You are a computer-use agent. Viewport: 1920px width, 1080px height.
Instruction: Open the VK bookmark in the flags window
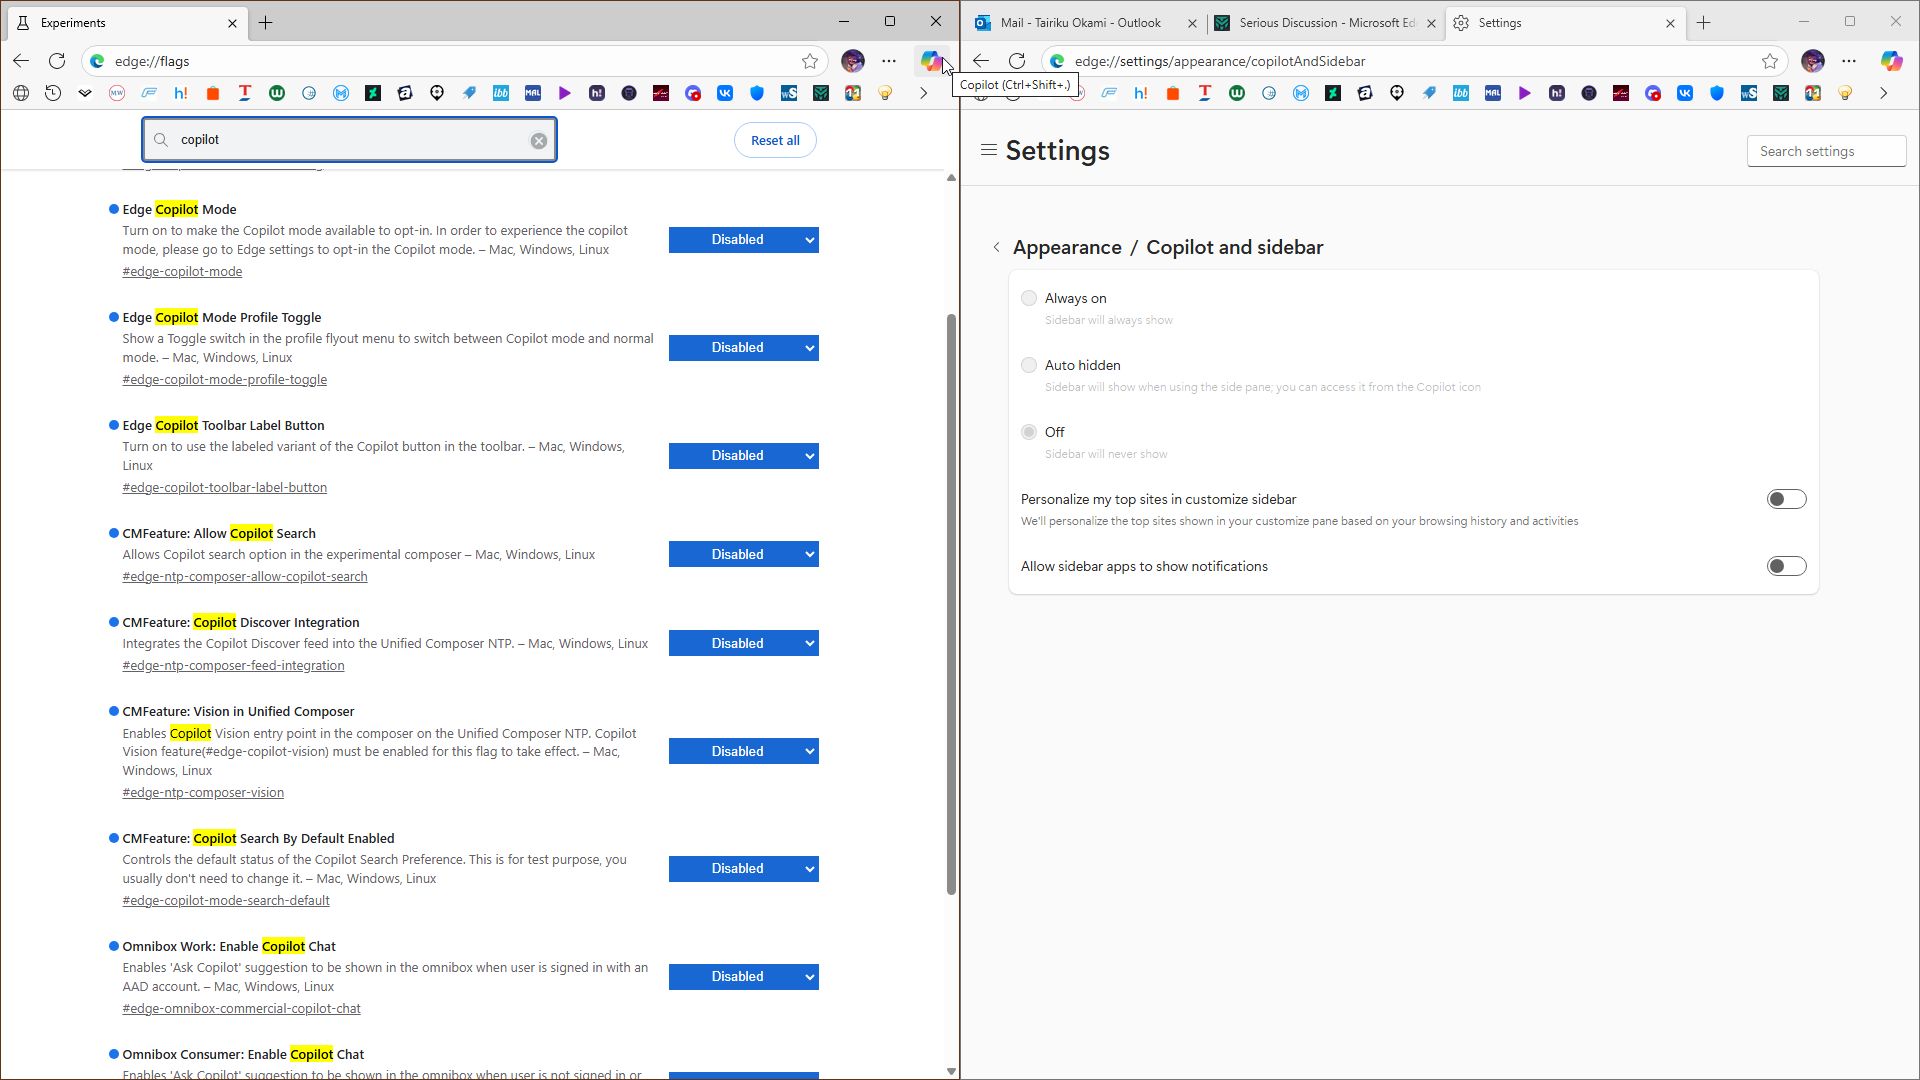[x=725, y=93]
